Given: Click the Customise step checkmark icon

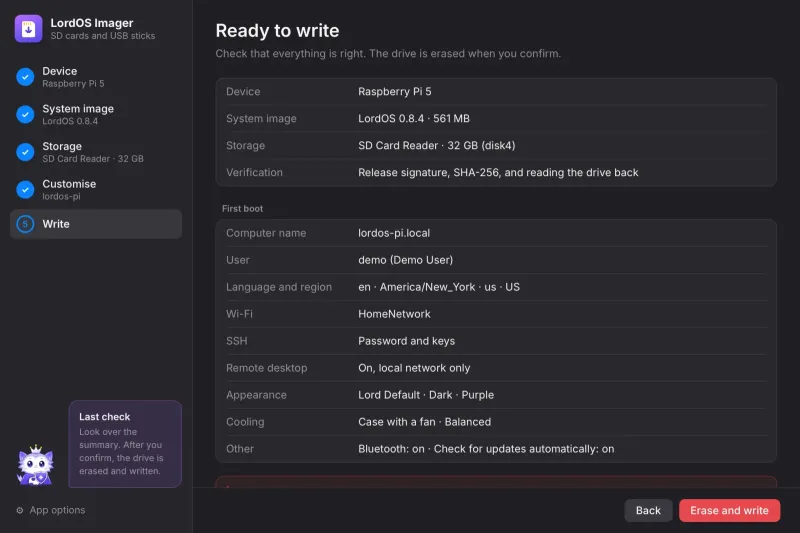Looking at the screenshot, I should [25, 190].
